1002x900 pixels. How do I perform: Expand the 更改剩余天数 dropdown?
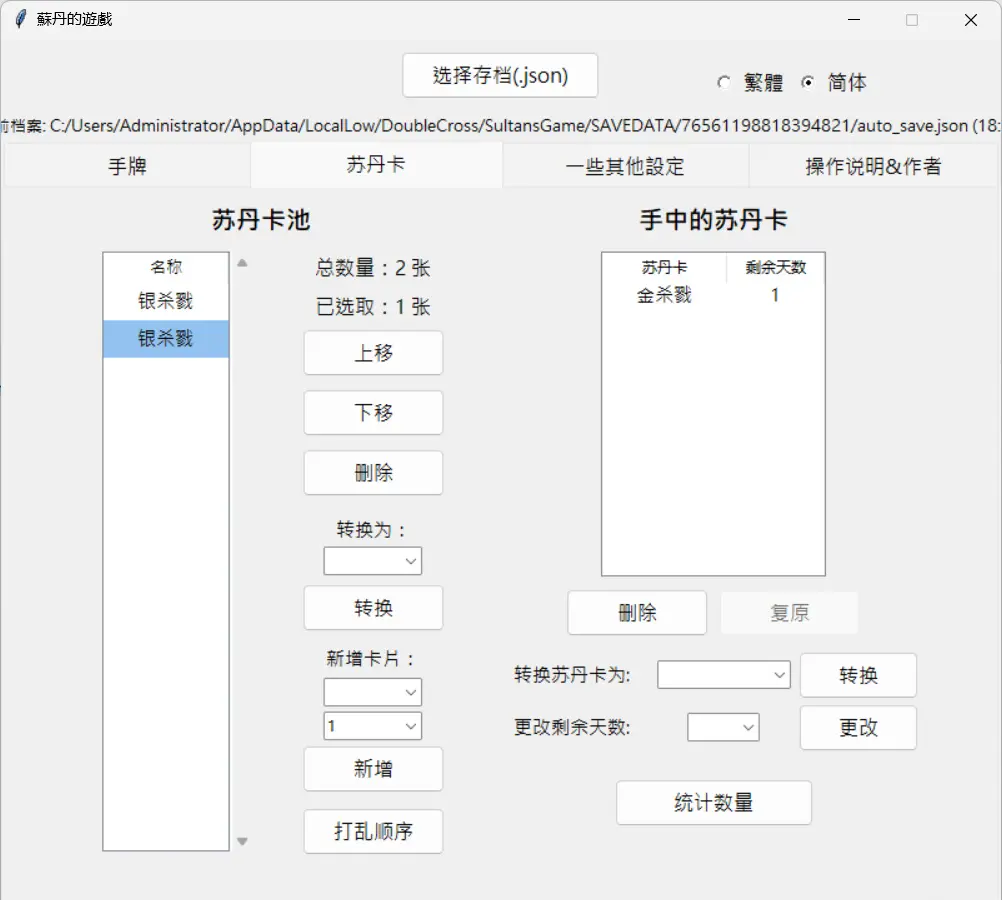point(723,728)
